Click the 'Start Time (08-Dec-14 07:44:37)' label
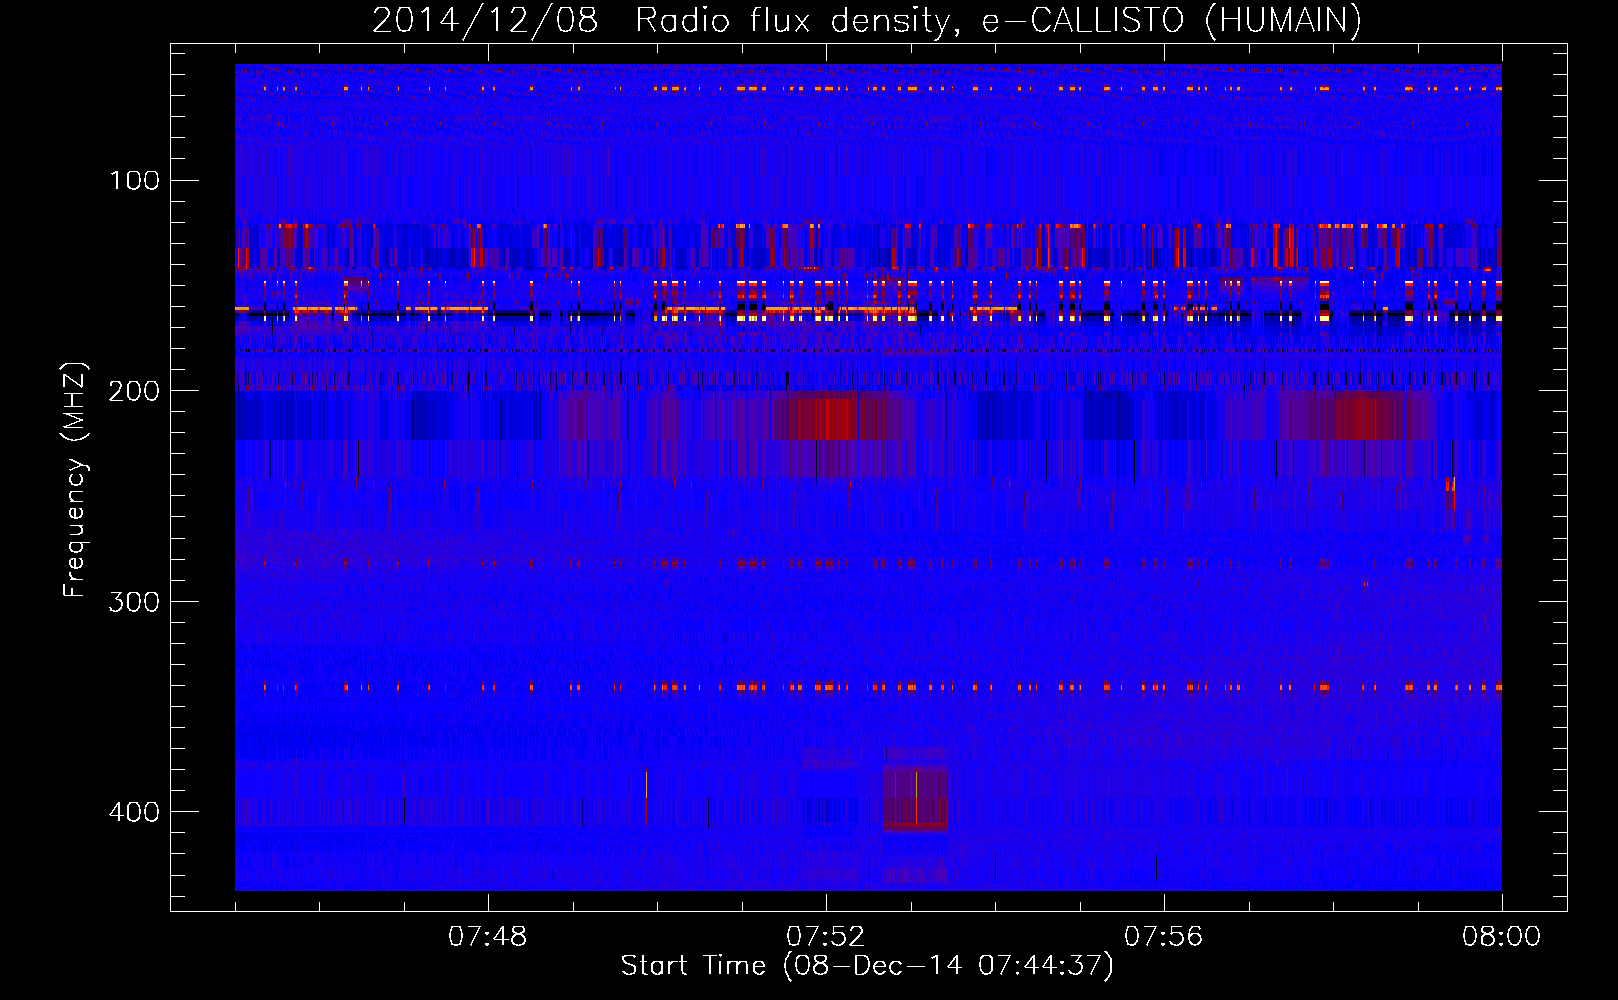The image size is (1618, 1000). [x=867, y=966]
